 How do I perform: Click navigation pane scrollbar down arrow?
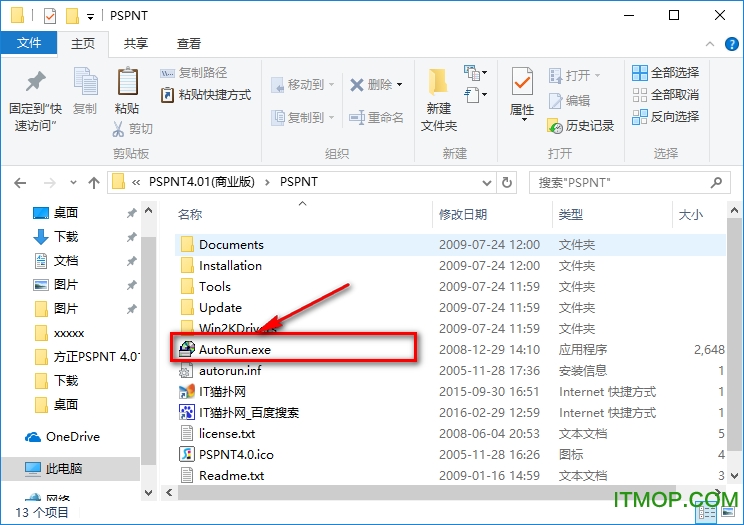point(149,493)
